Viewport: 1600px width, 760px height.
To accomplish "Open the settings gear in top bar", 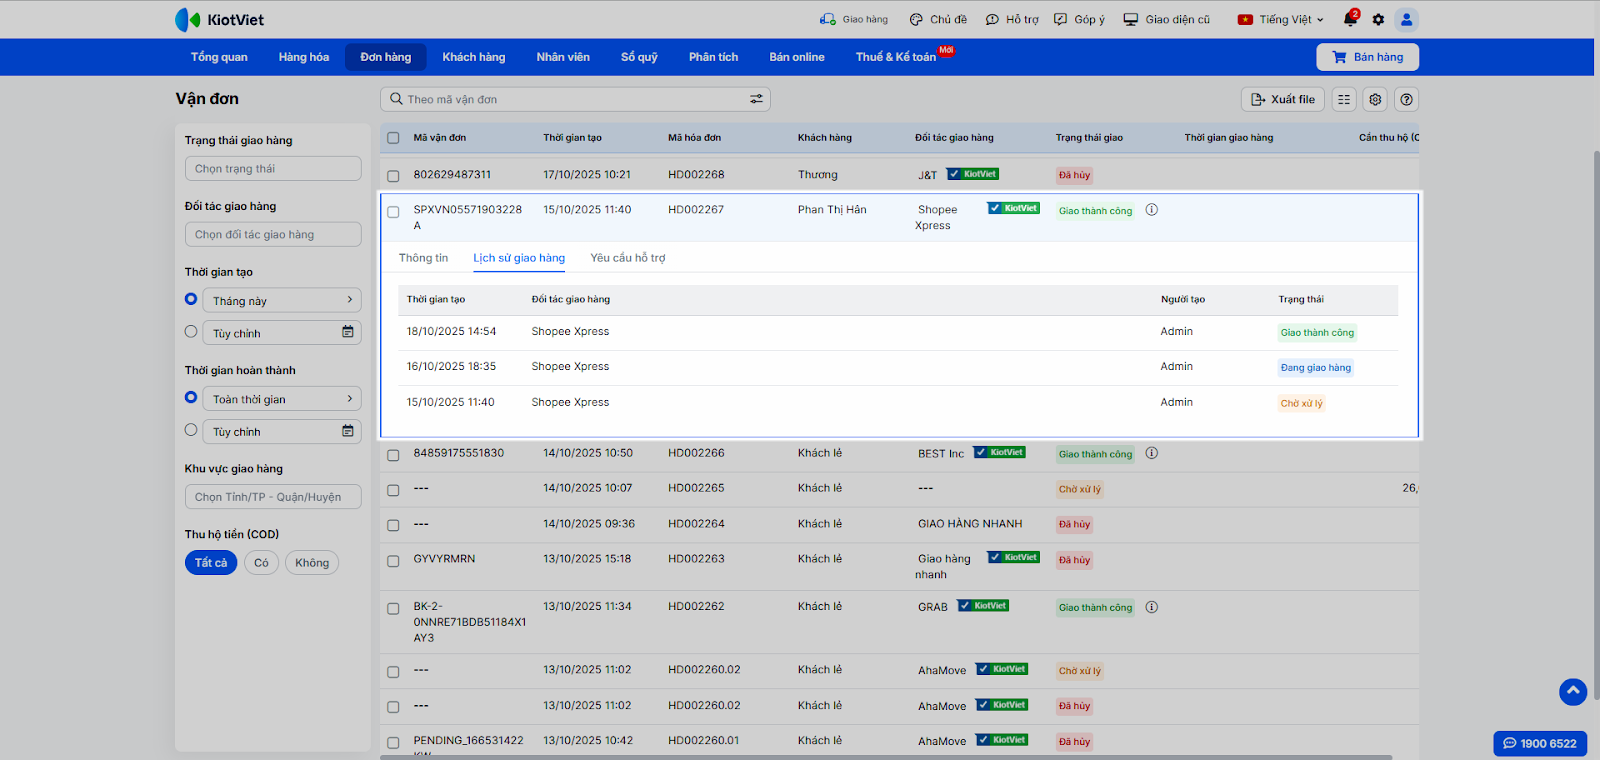I will 1378,19.
